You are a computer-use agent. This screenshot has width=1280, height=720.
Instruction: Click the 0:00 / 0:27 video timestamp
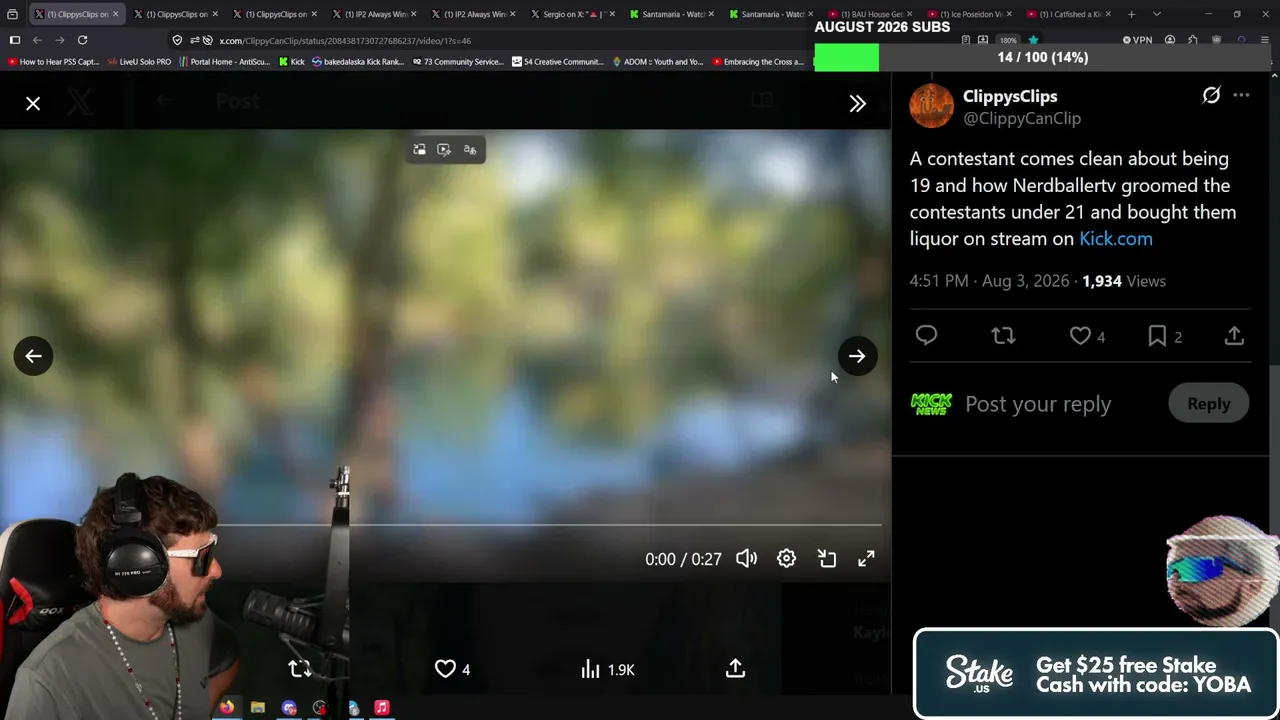coord(683,559)
